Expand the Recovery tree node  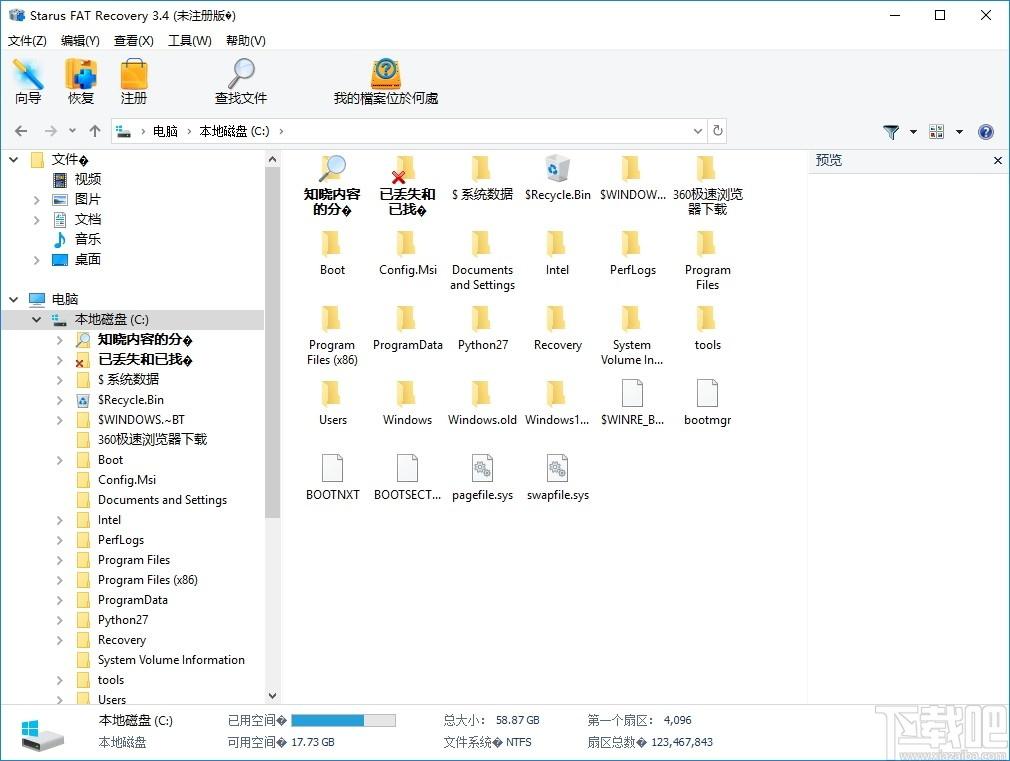coord(60,640)
